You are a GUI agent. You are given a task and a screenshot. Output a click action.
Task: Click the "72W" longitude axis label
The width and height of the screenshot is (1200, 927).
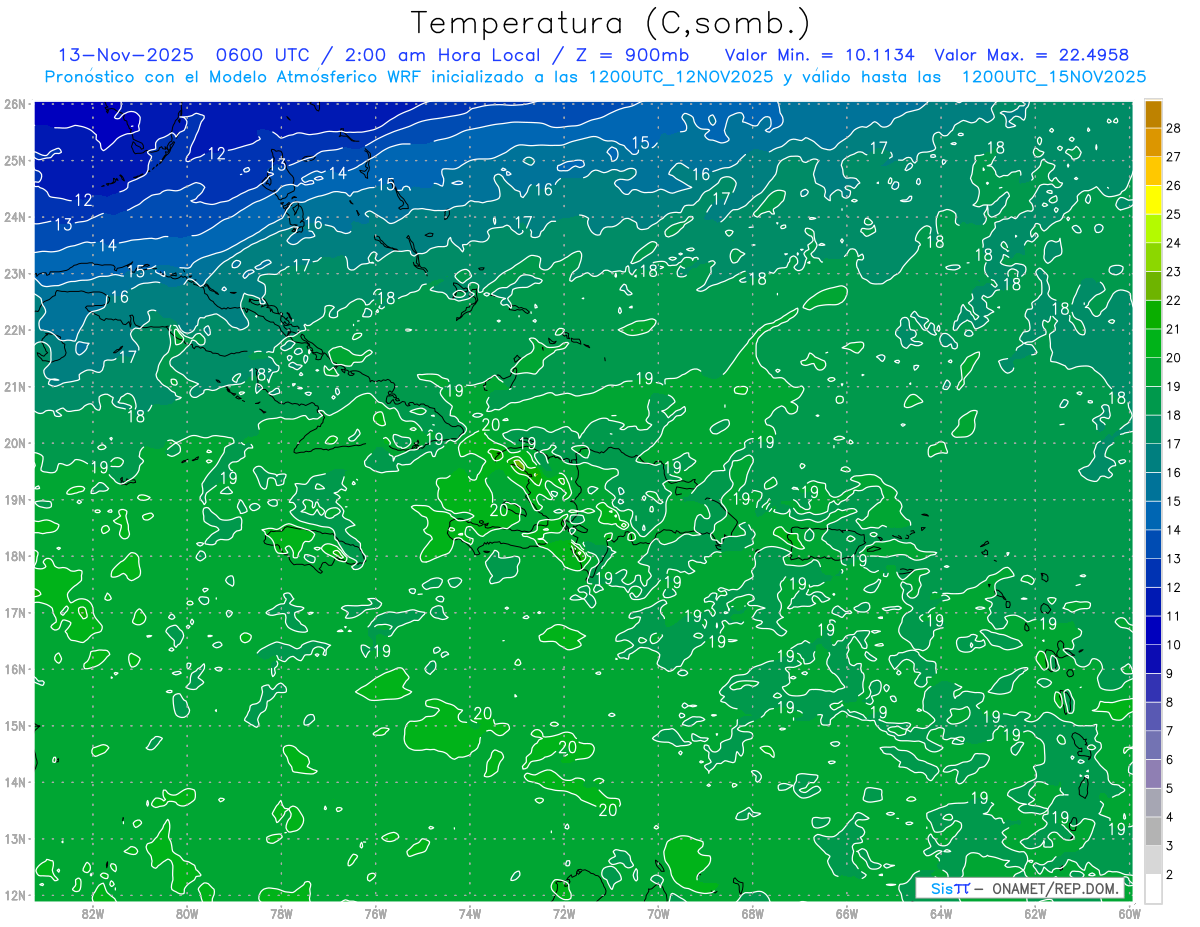(x=564, y=913)
